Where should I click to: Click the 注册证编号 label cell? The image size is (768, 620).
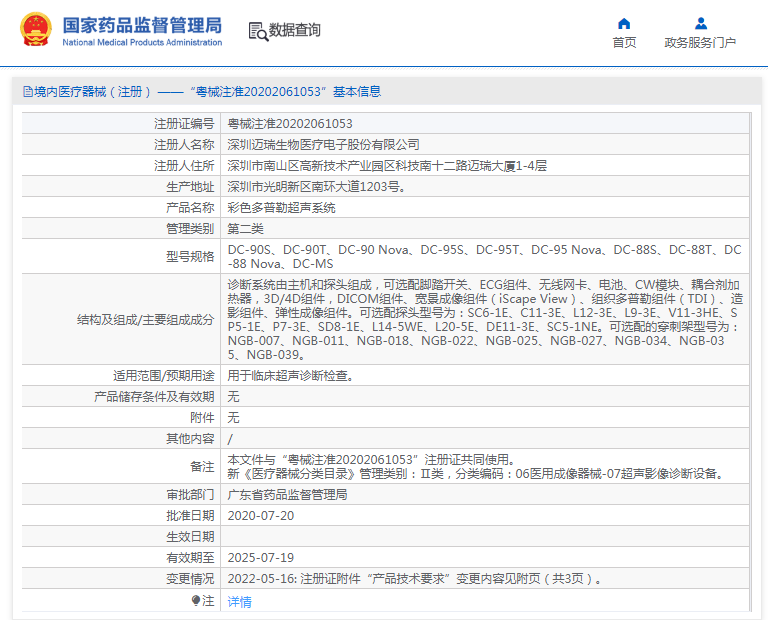point(184,124)
